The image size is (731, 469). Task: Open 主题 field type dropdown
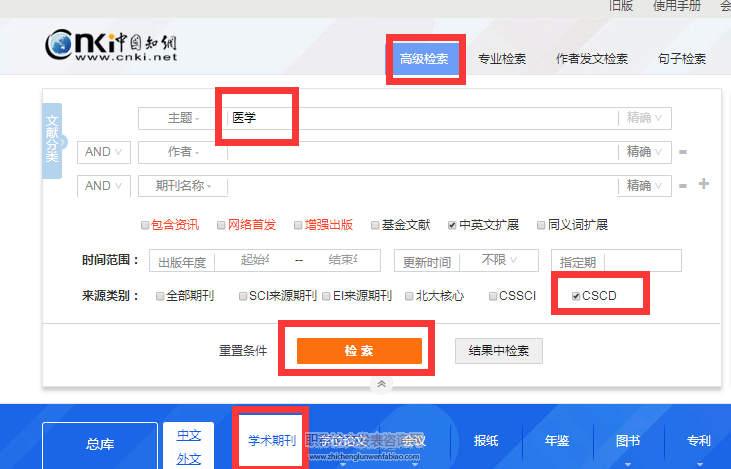[x=183, y=118]
